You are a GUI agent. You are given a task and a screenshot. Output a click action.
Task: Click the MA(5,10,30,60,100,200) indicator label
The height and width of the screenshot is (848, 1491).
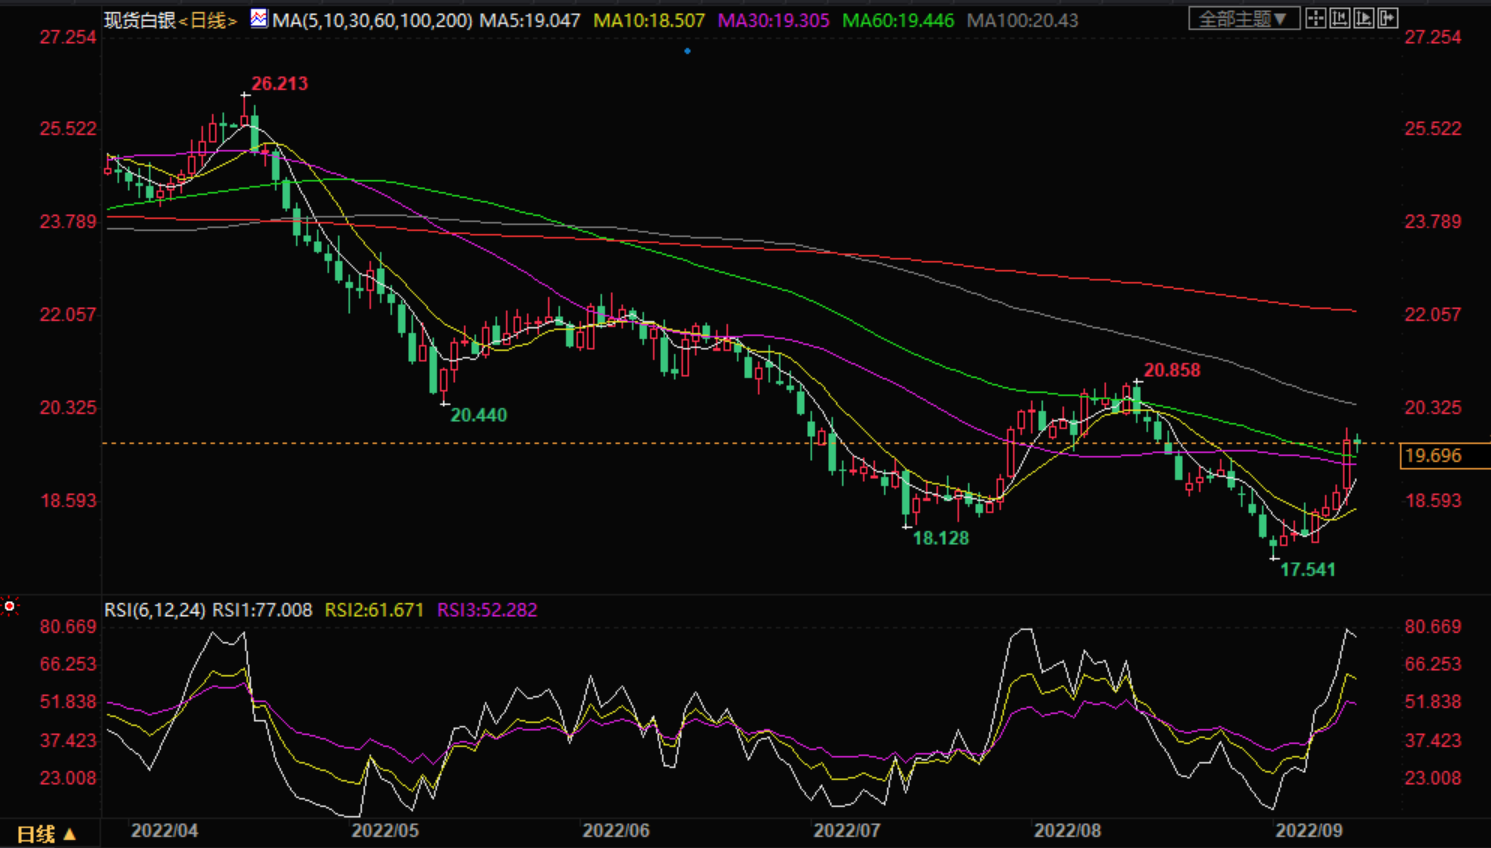(x=372, y=20)
